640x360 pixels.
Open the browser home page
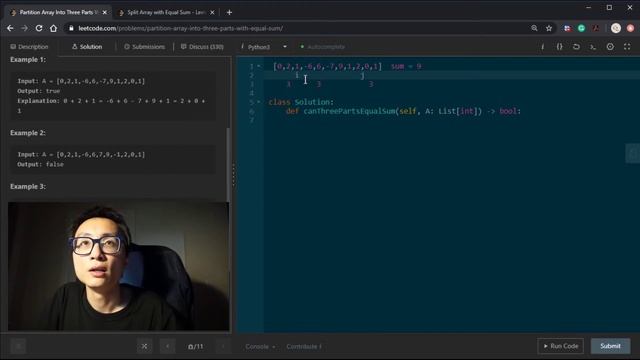pos(53,28)
